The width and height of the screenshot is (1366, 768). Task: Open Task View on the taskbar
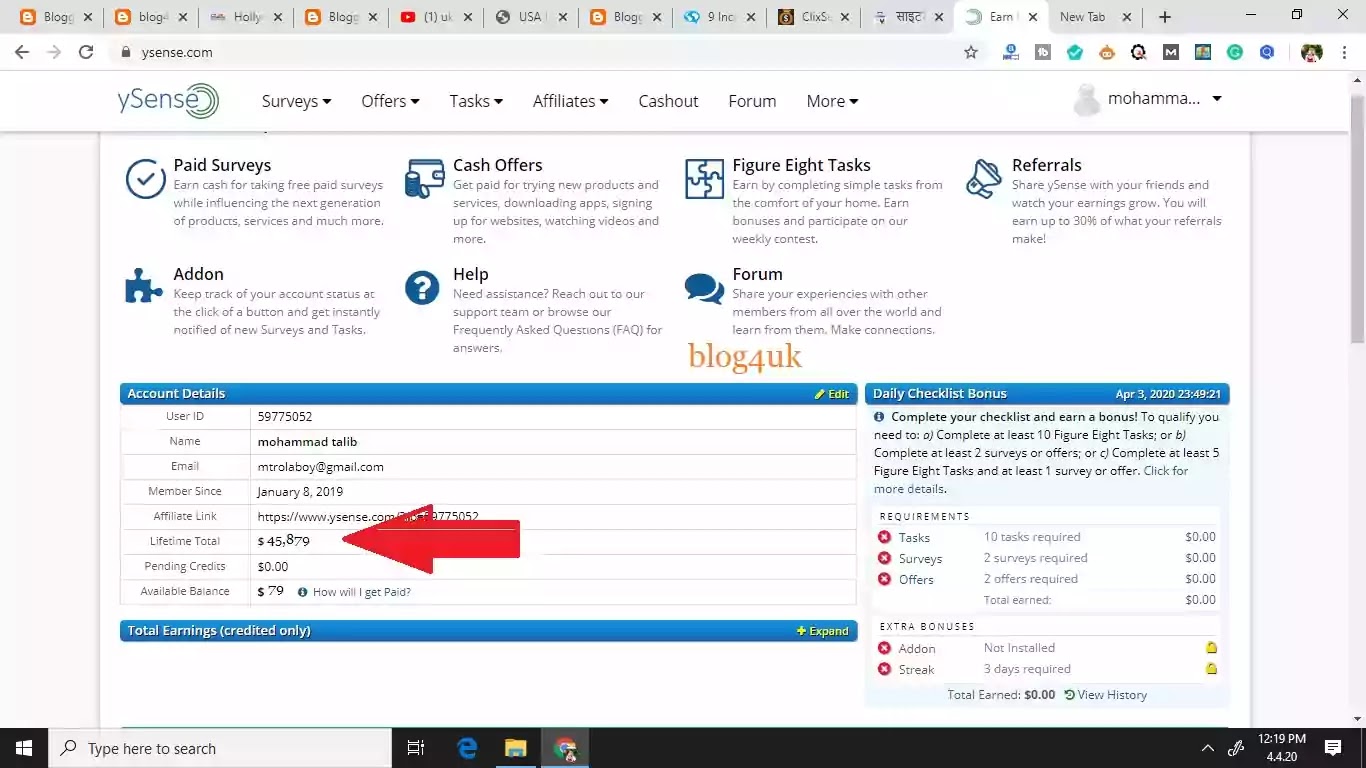click(416, 748)
